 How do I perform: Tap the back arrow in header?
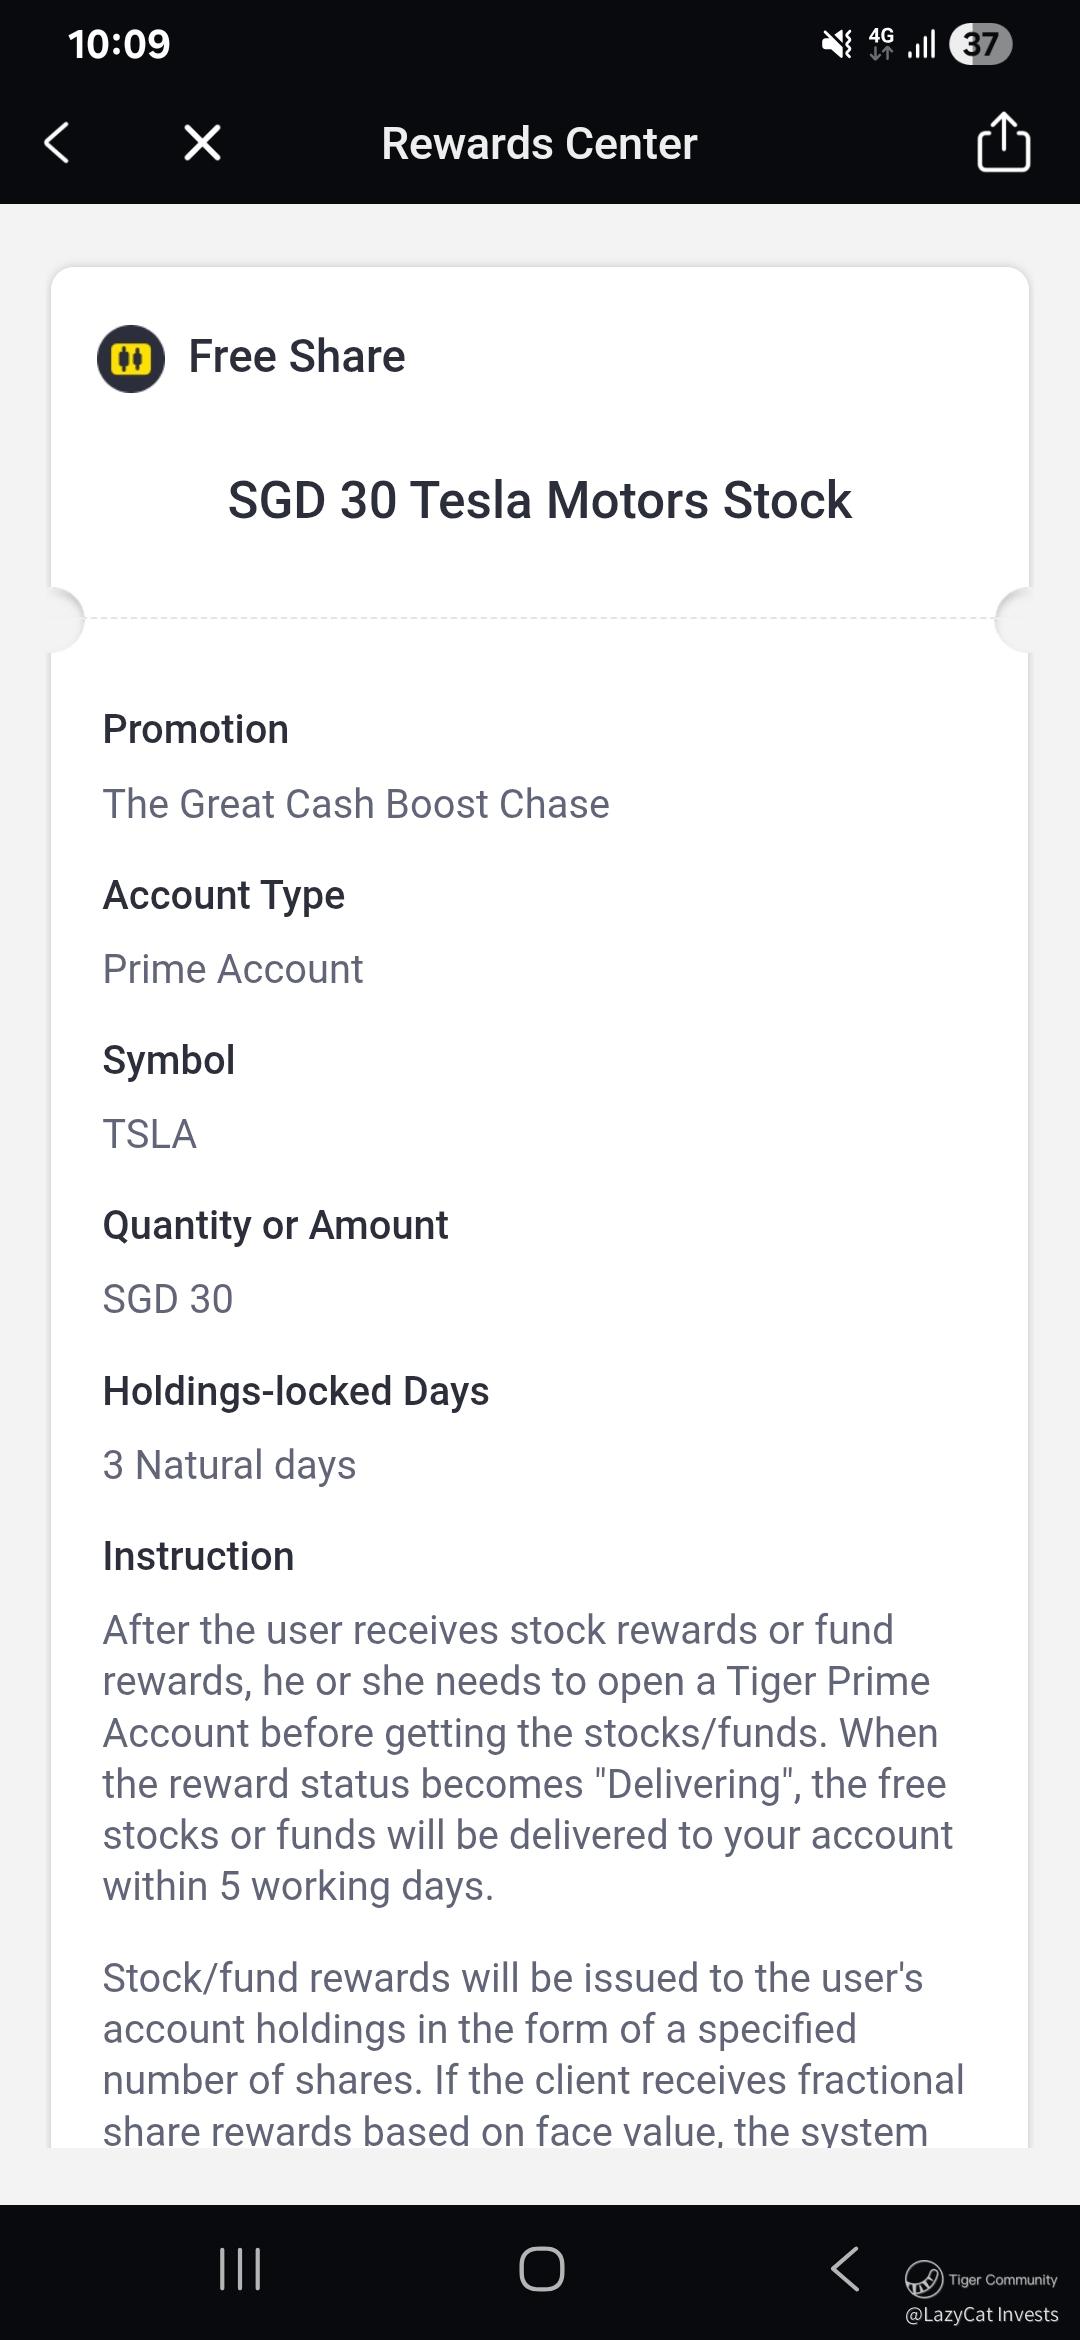(57, 143)
